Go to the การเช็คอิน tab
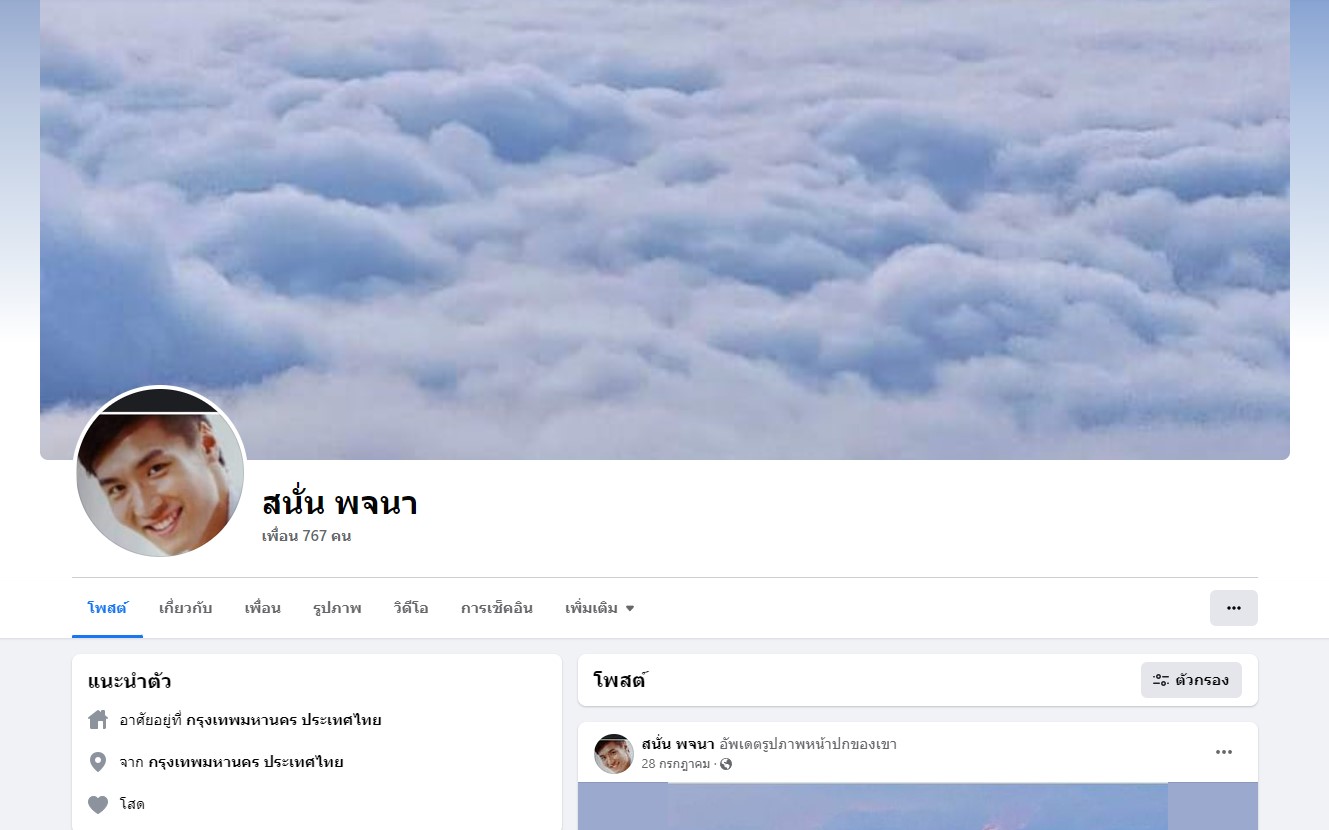The width and height of the screenshot is (1329, 830). point(497,608)
